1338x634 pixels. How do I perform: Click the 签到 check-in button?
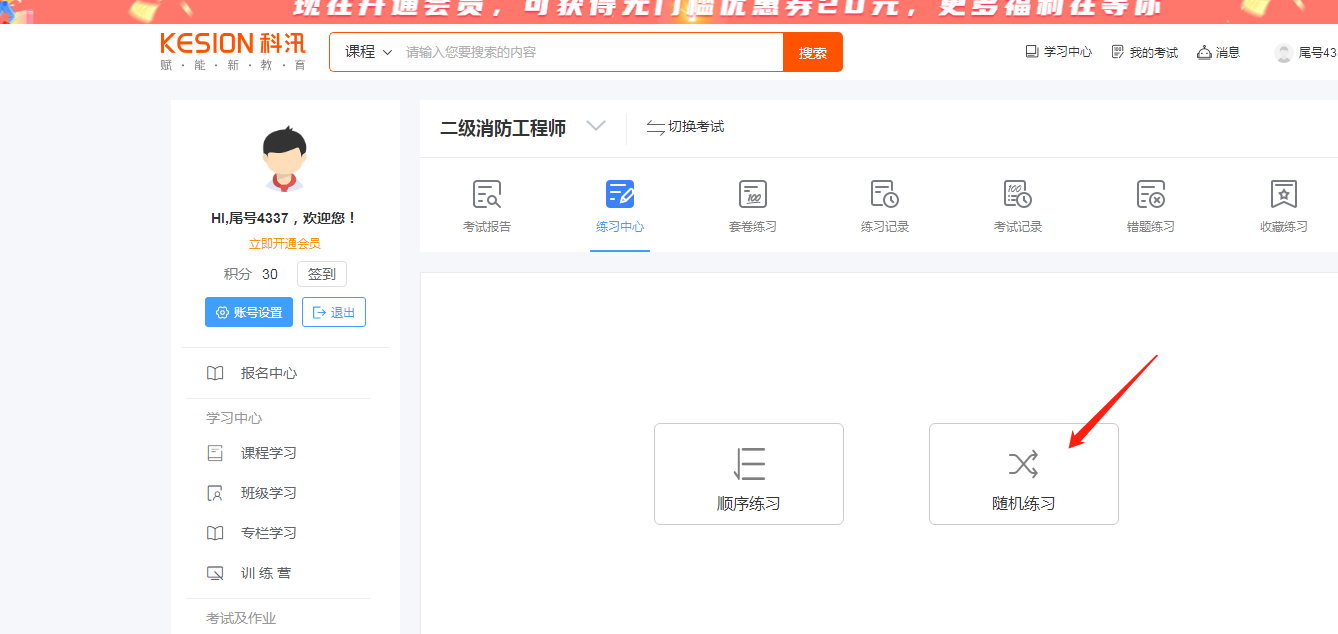pyautogui.click(x=321, y=274)
